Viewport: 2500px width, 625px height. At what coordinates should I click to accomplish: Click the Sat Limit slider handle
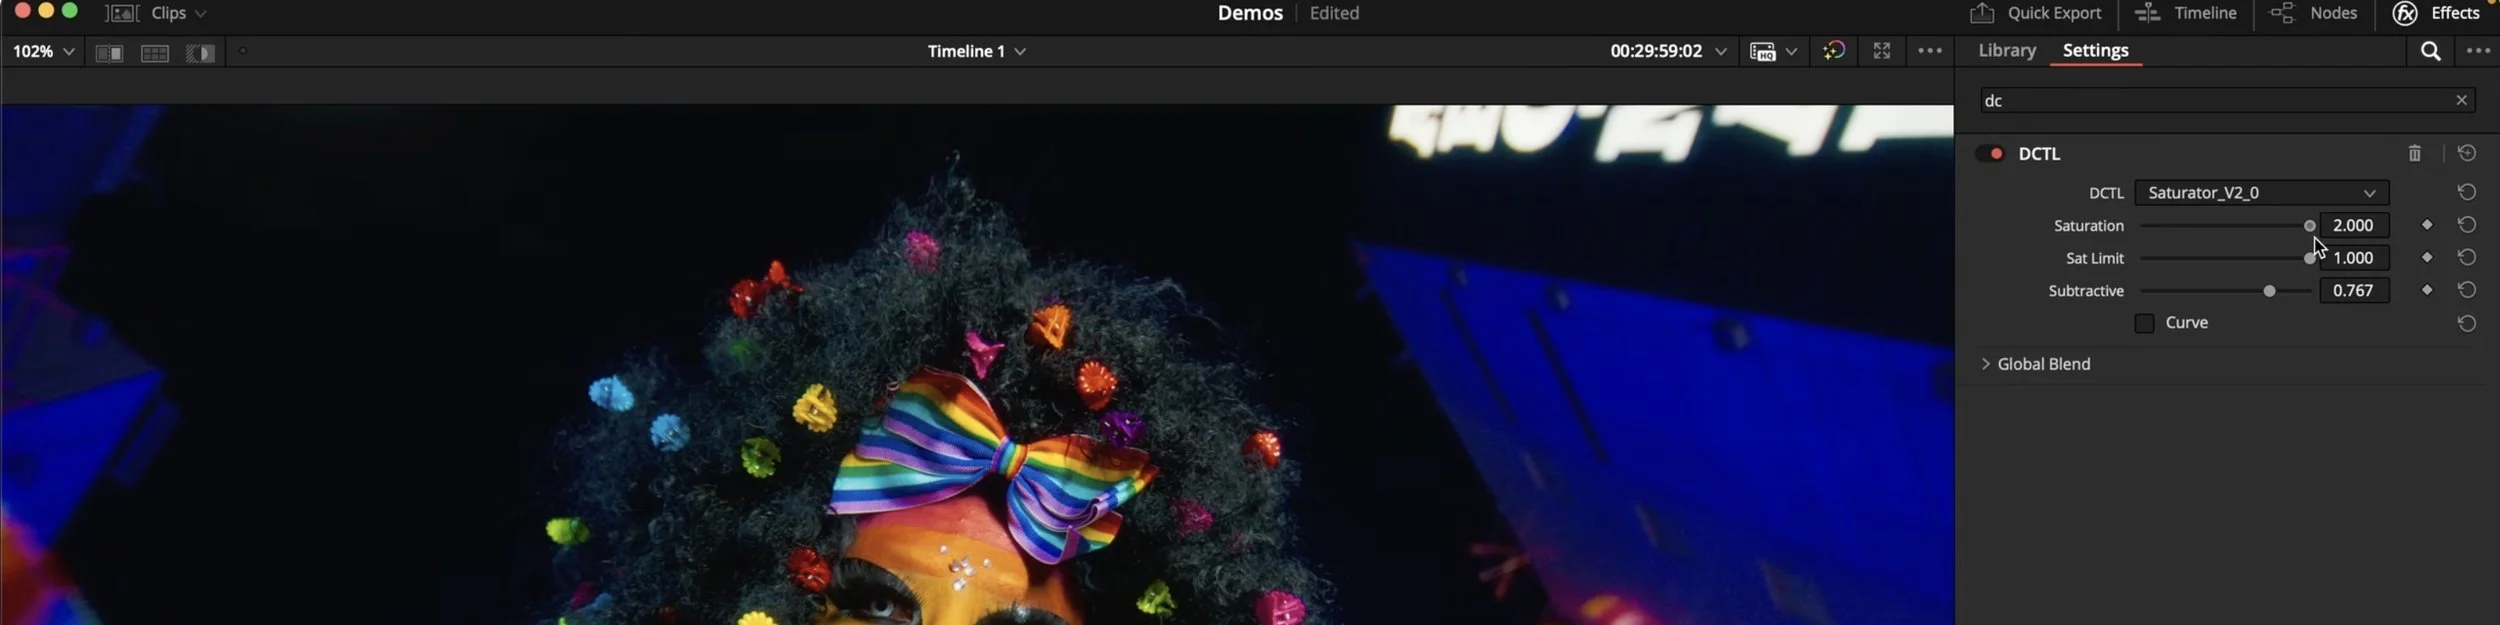point(2309,258)
